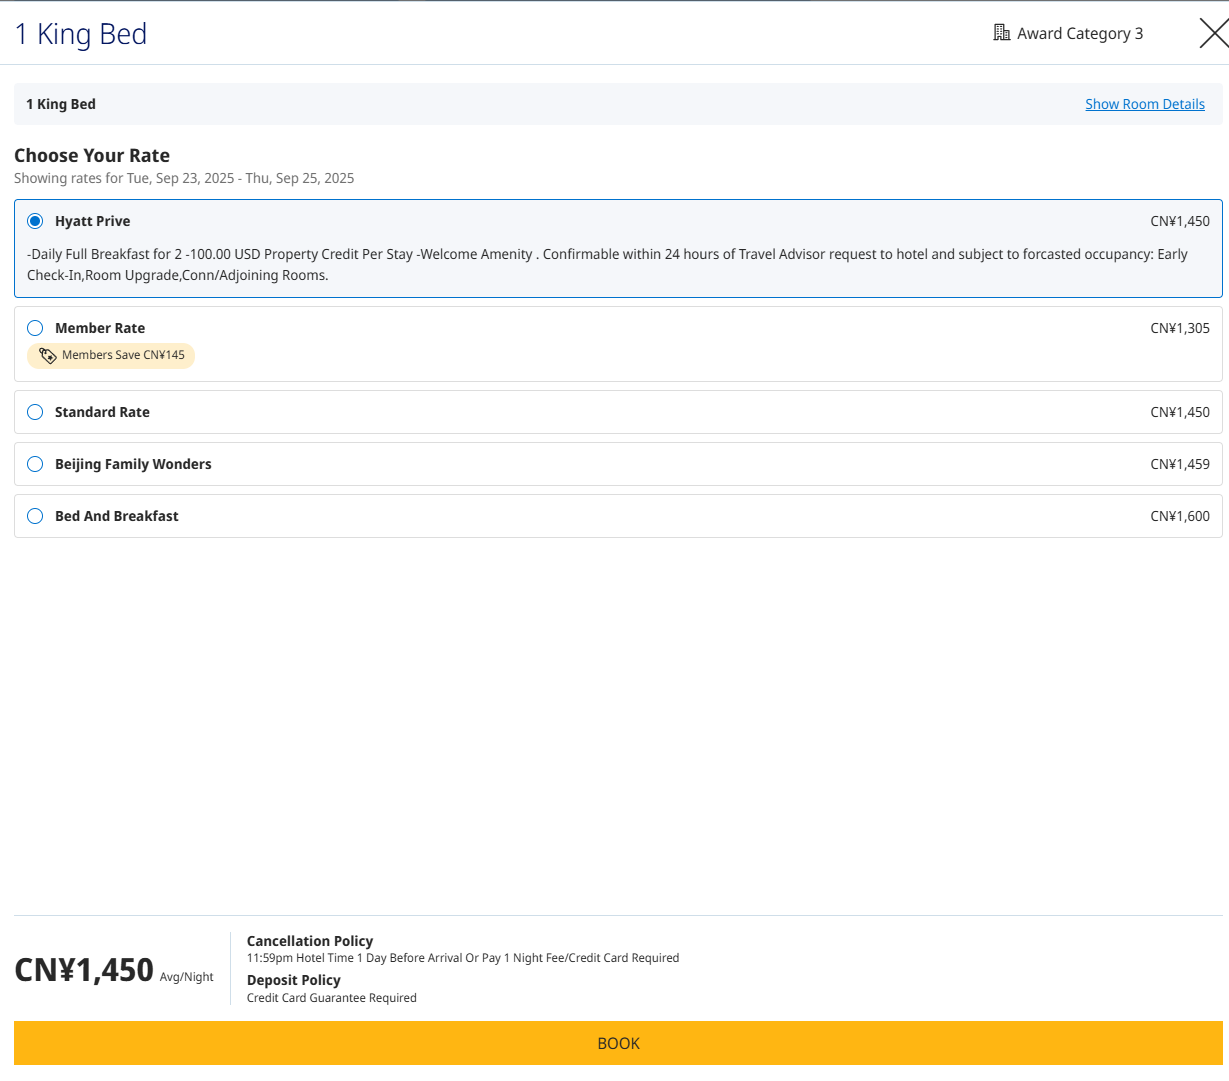
Task: Open the Show Room Details link
Action: (1145, 104)
